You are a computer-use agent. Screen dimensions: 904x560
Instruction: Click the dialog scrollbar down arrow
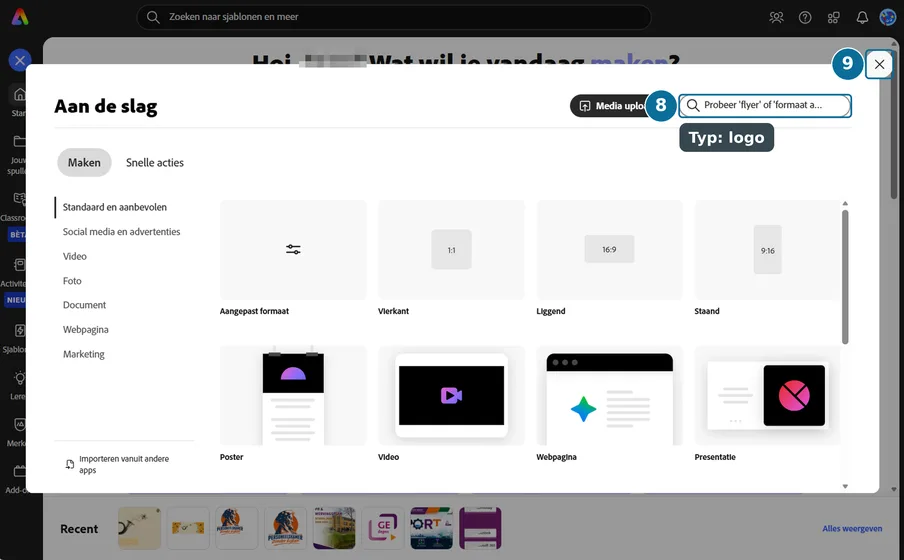pos(845,486)
